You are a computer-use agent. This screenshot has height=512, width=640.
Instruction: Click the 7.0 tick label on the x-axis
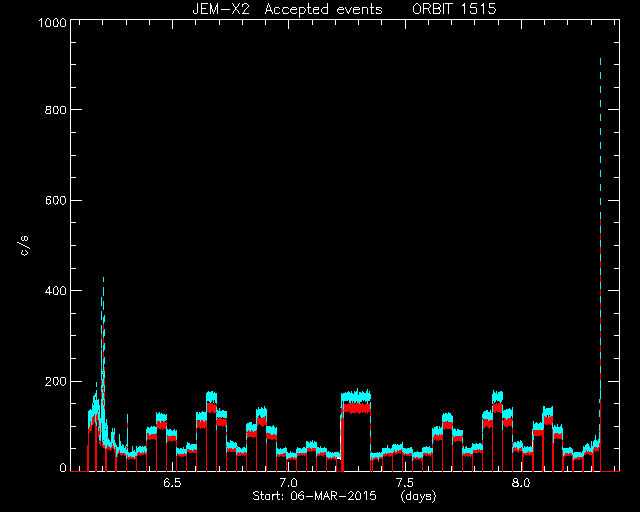coord(288,483)
